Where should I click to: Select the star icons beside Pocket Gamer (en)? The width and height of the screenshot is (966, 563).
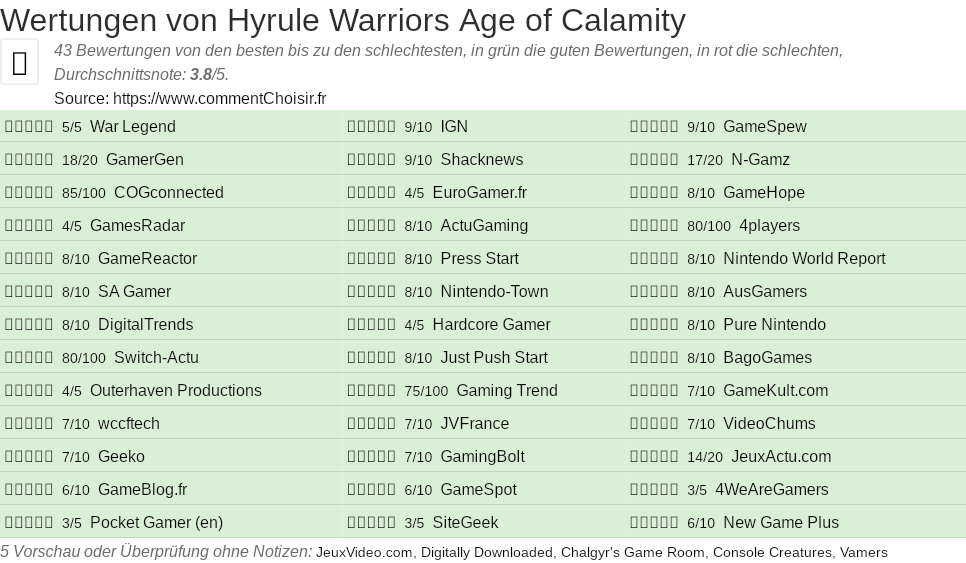[x=29, y=523]
